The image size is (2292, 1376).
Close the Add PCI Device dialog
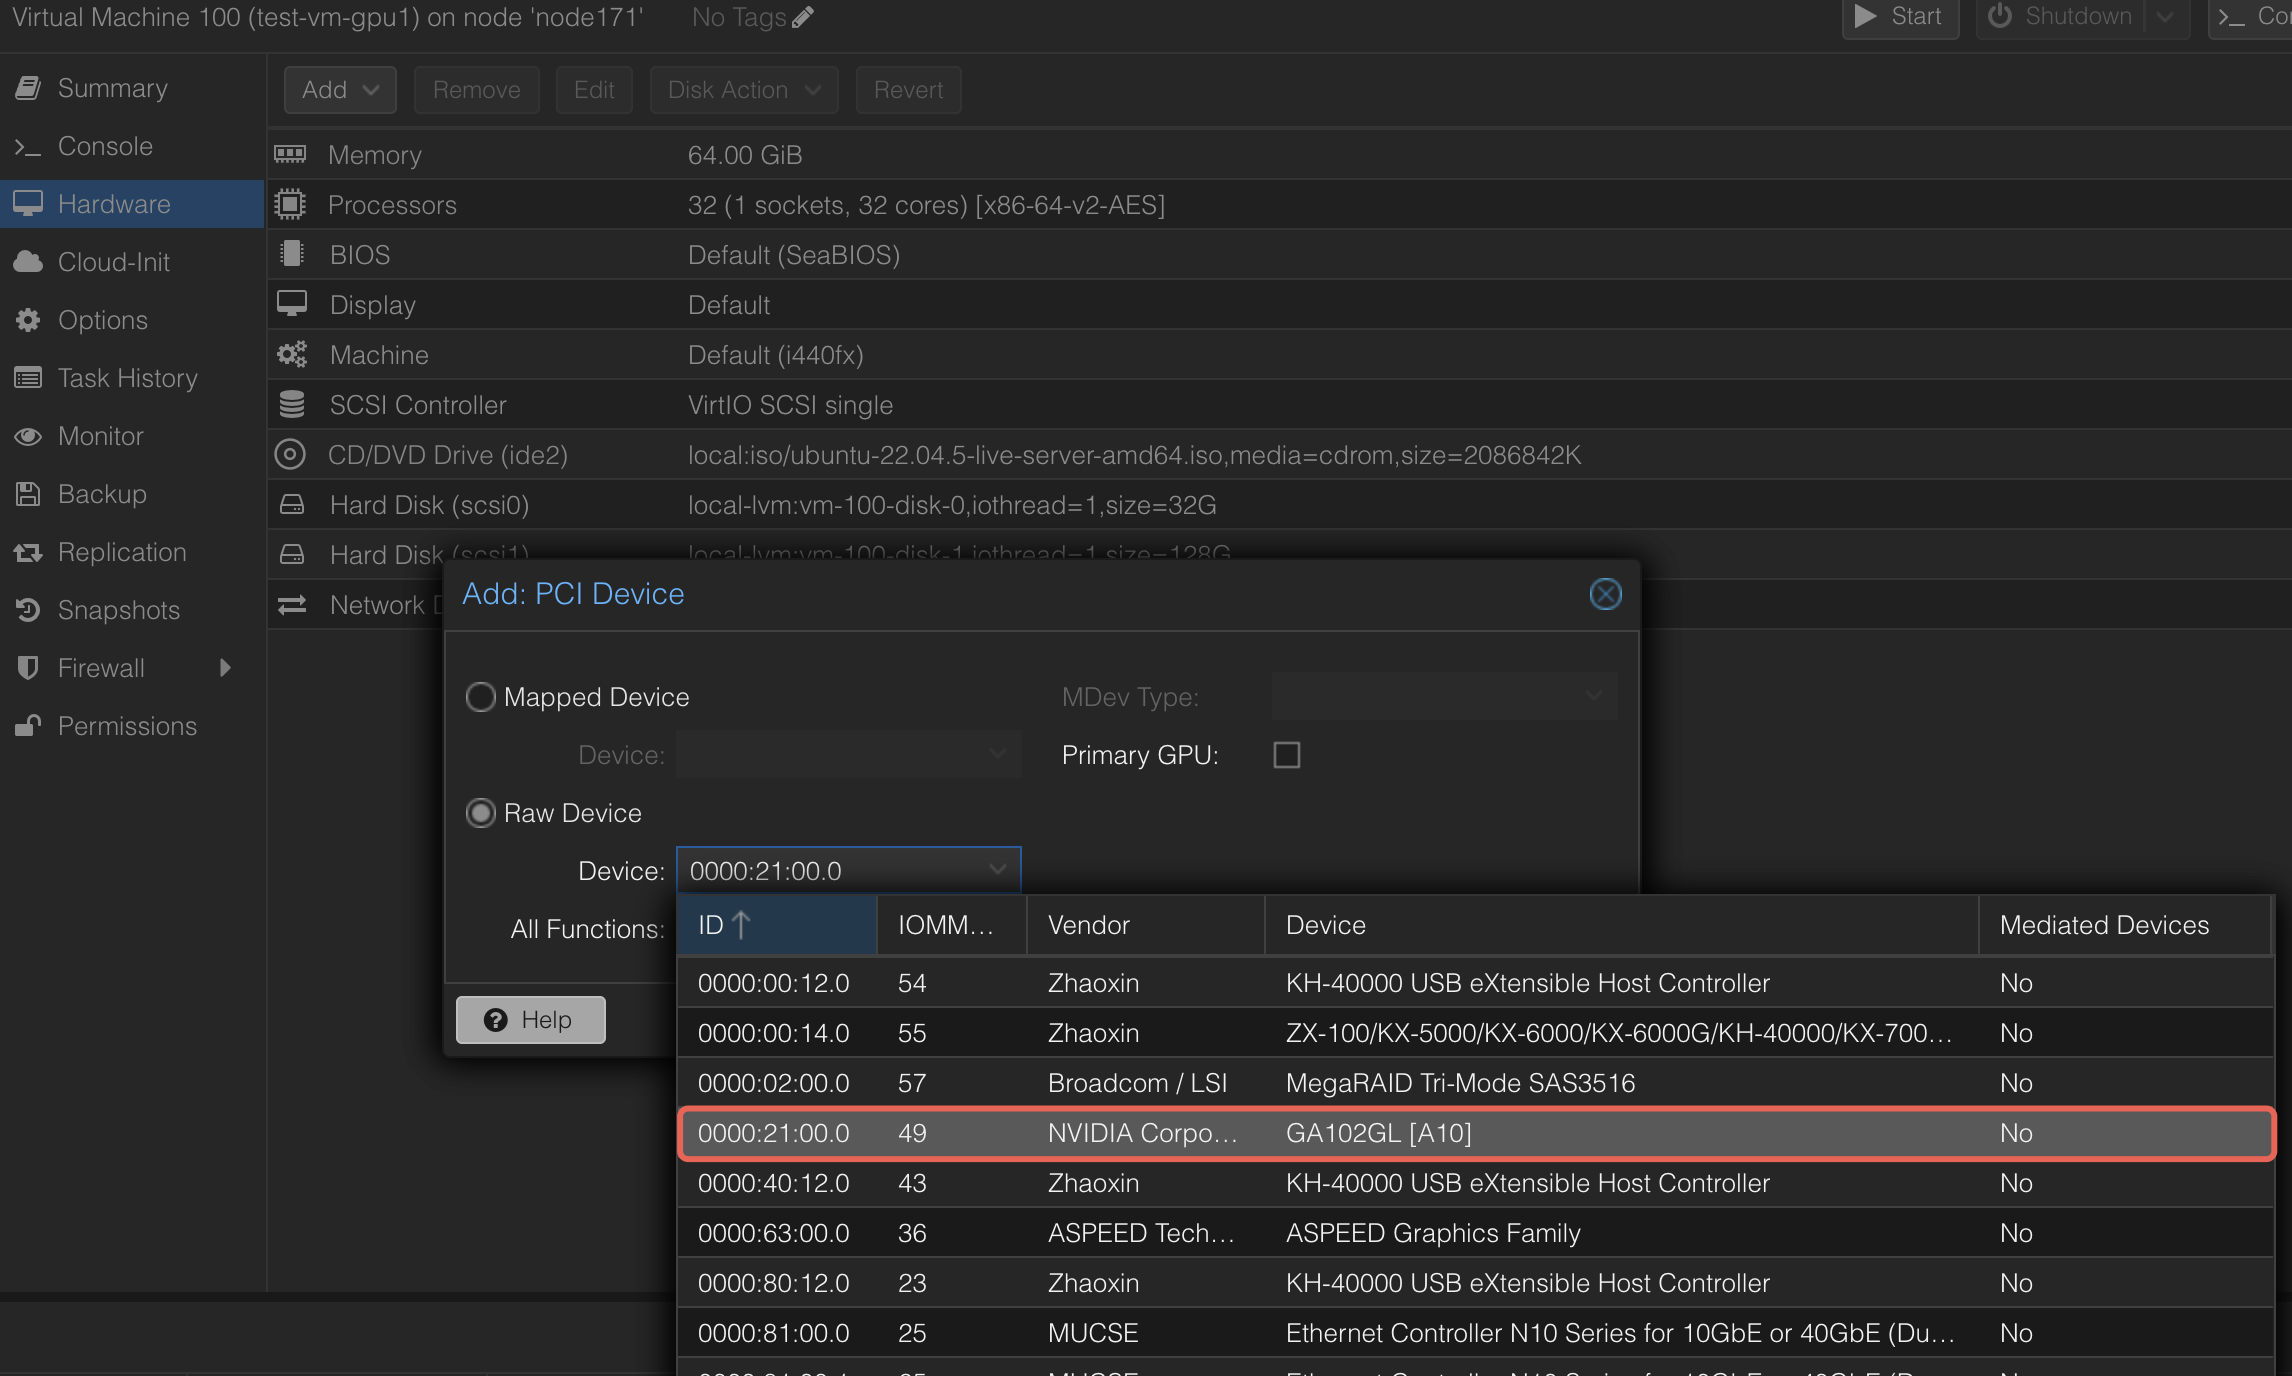1605,594
